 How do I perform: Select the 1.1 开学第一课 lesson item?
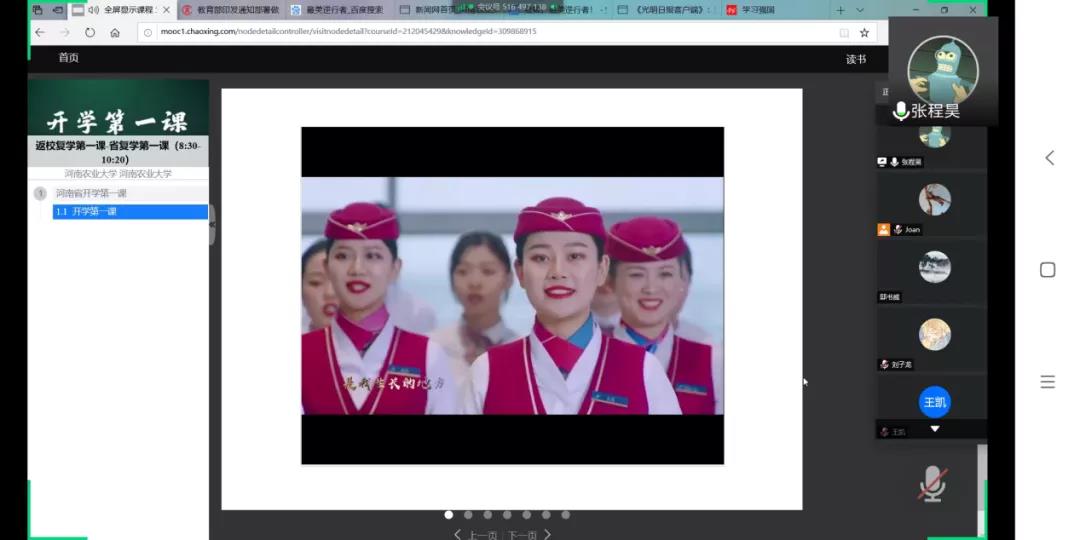[x=130, y=212]
